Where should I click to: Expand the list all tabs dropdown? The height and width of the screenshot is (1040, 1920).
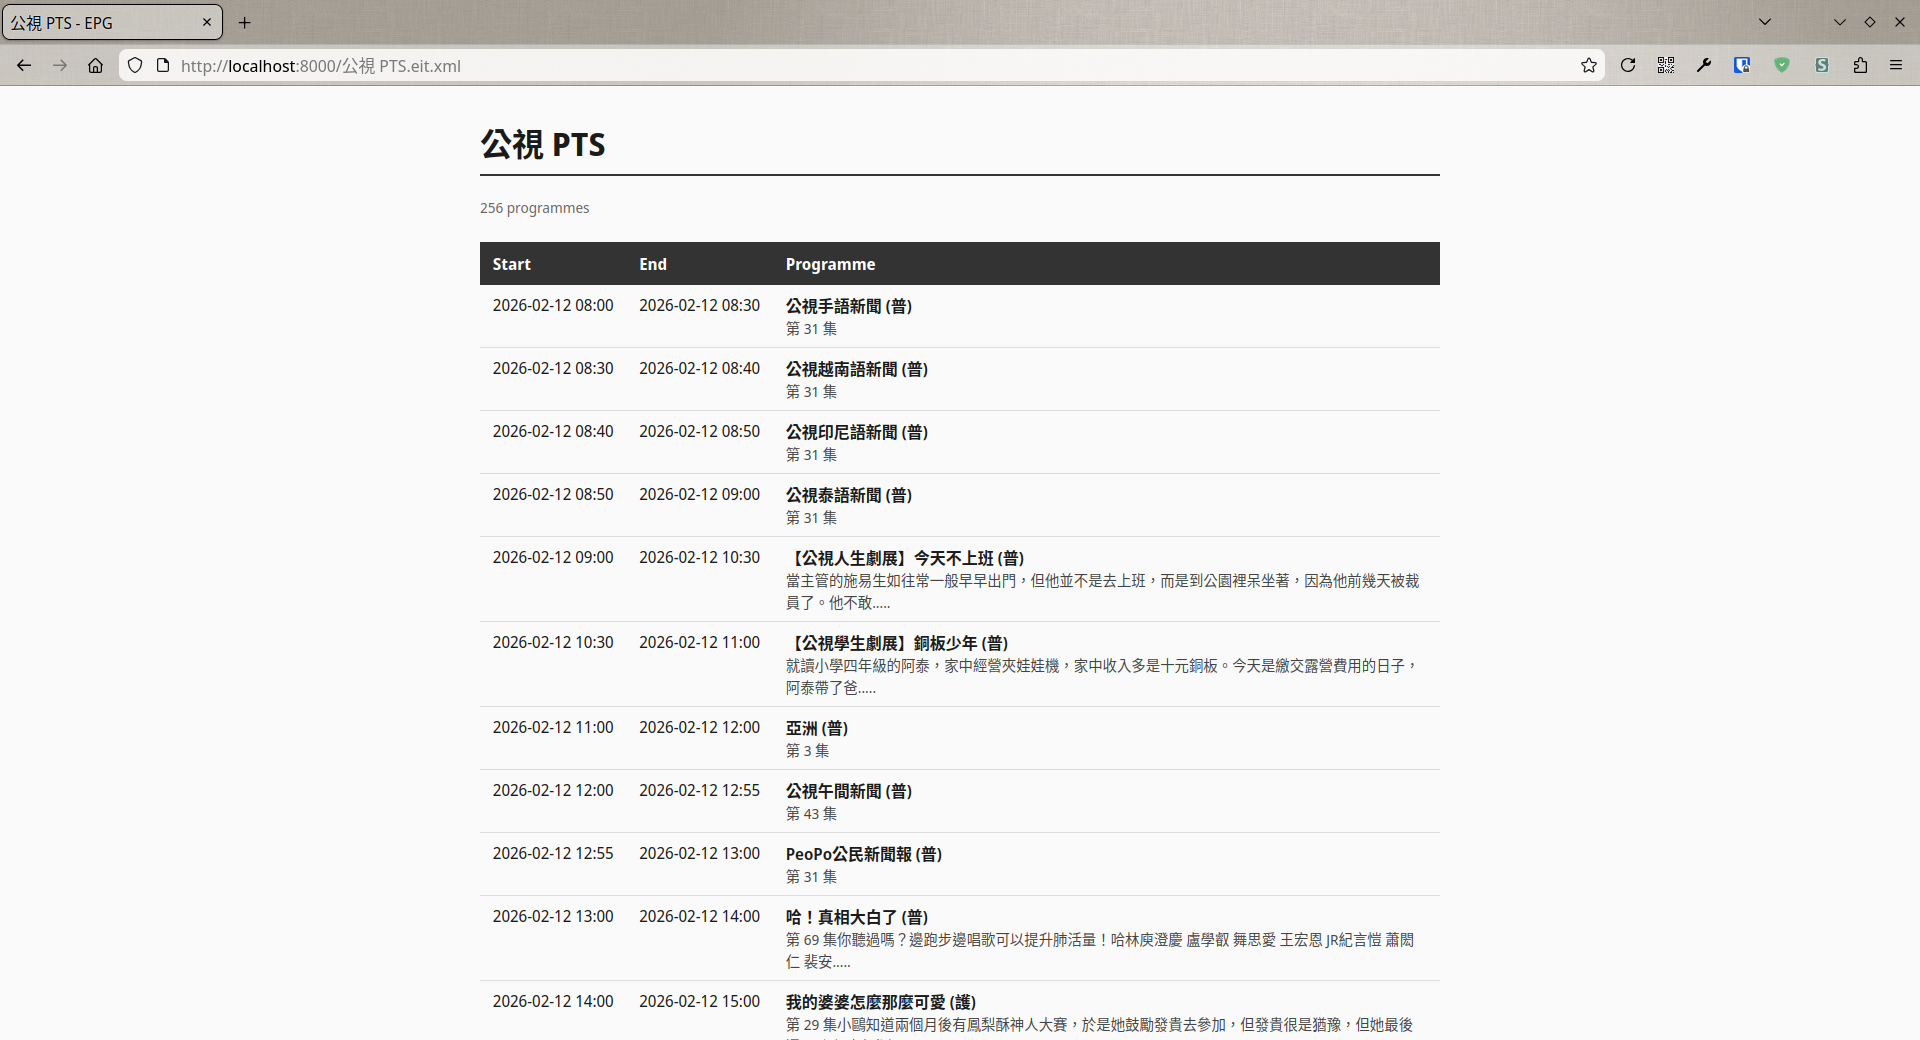[x=1765, y=22]
